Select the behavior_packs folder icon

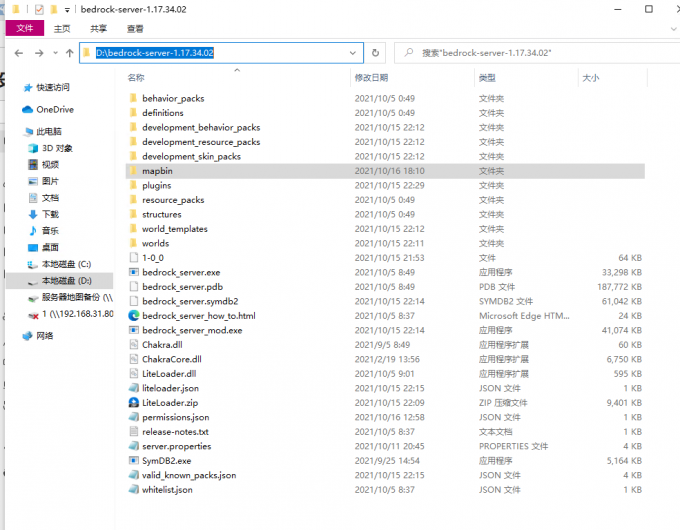pos(134,98)
